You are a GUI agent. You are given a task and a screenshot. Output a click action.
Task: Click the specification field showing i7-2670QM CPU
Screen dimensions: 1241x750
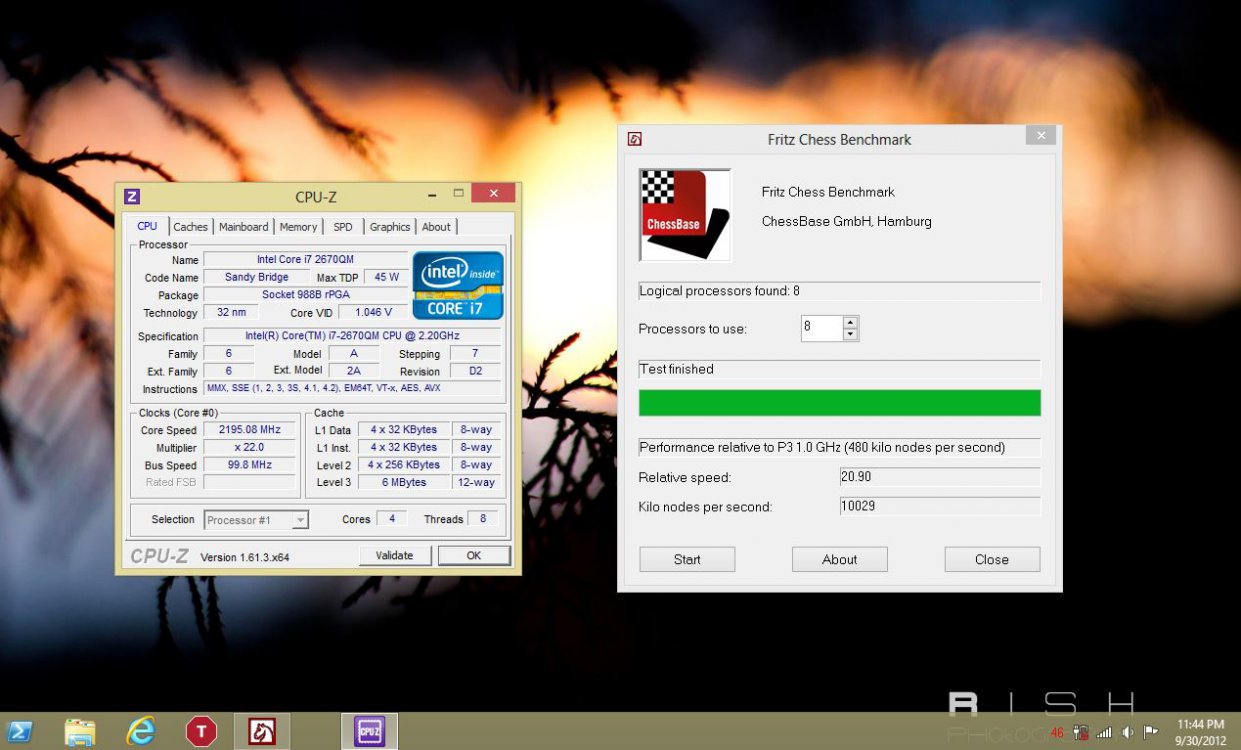[x=352, y=336]
